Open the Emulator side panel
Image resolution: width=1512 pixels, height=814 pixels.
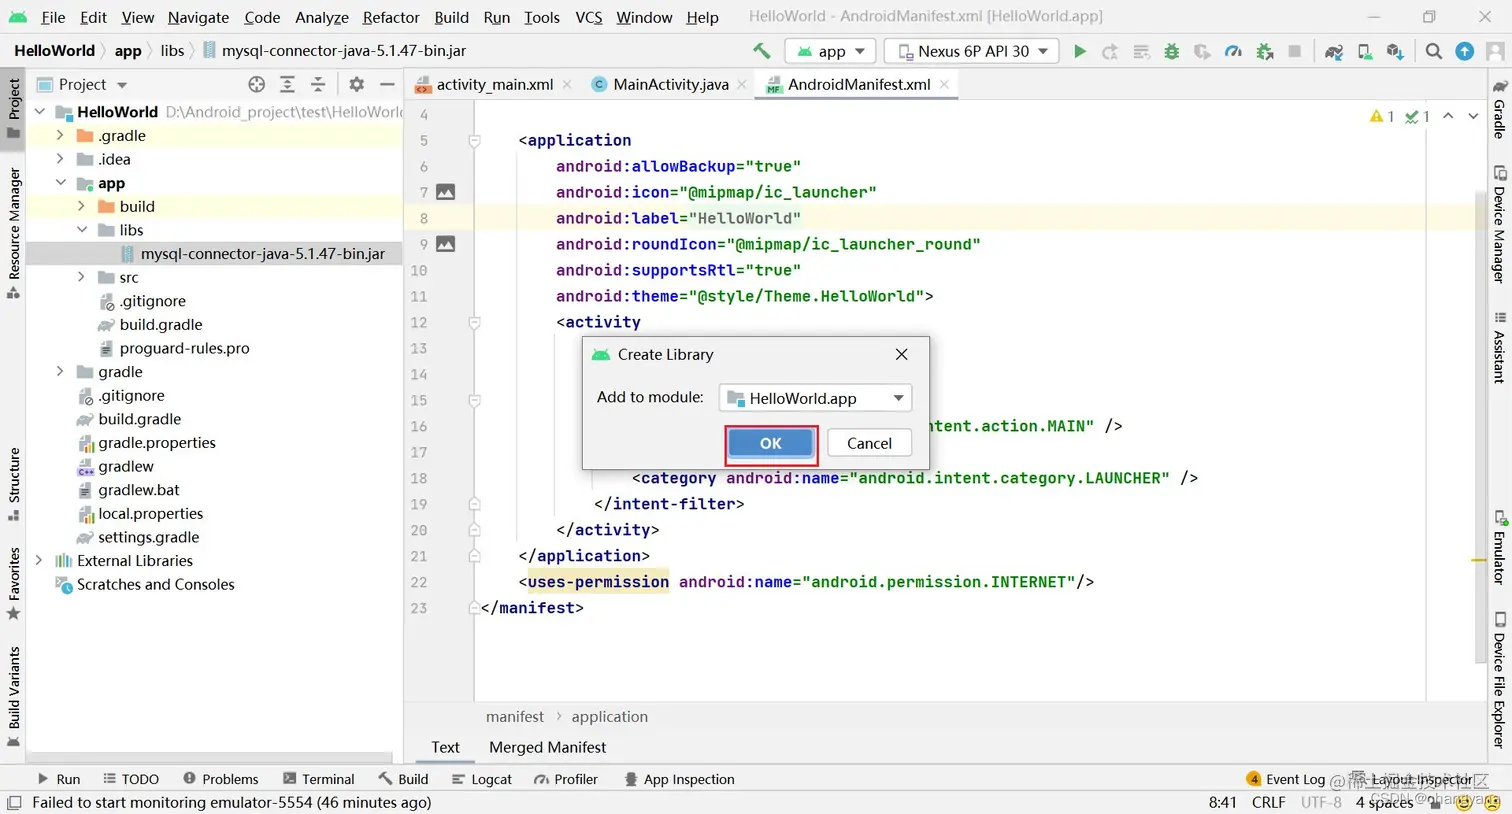click(x=1499, y=548)
